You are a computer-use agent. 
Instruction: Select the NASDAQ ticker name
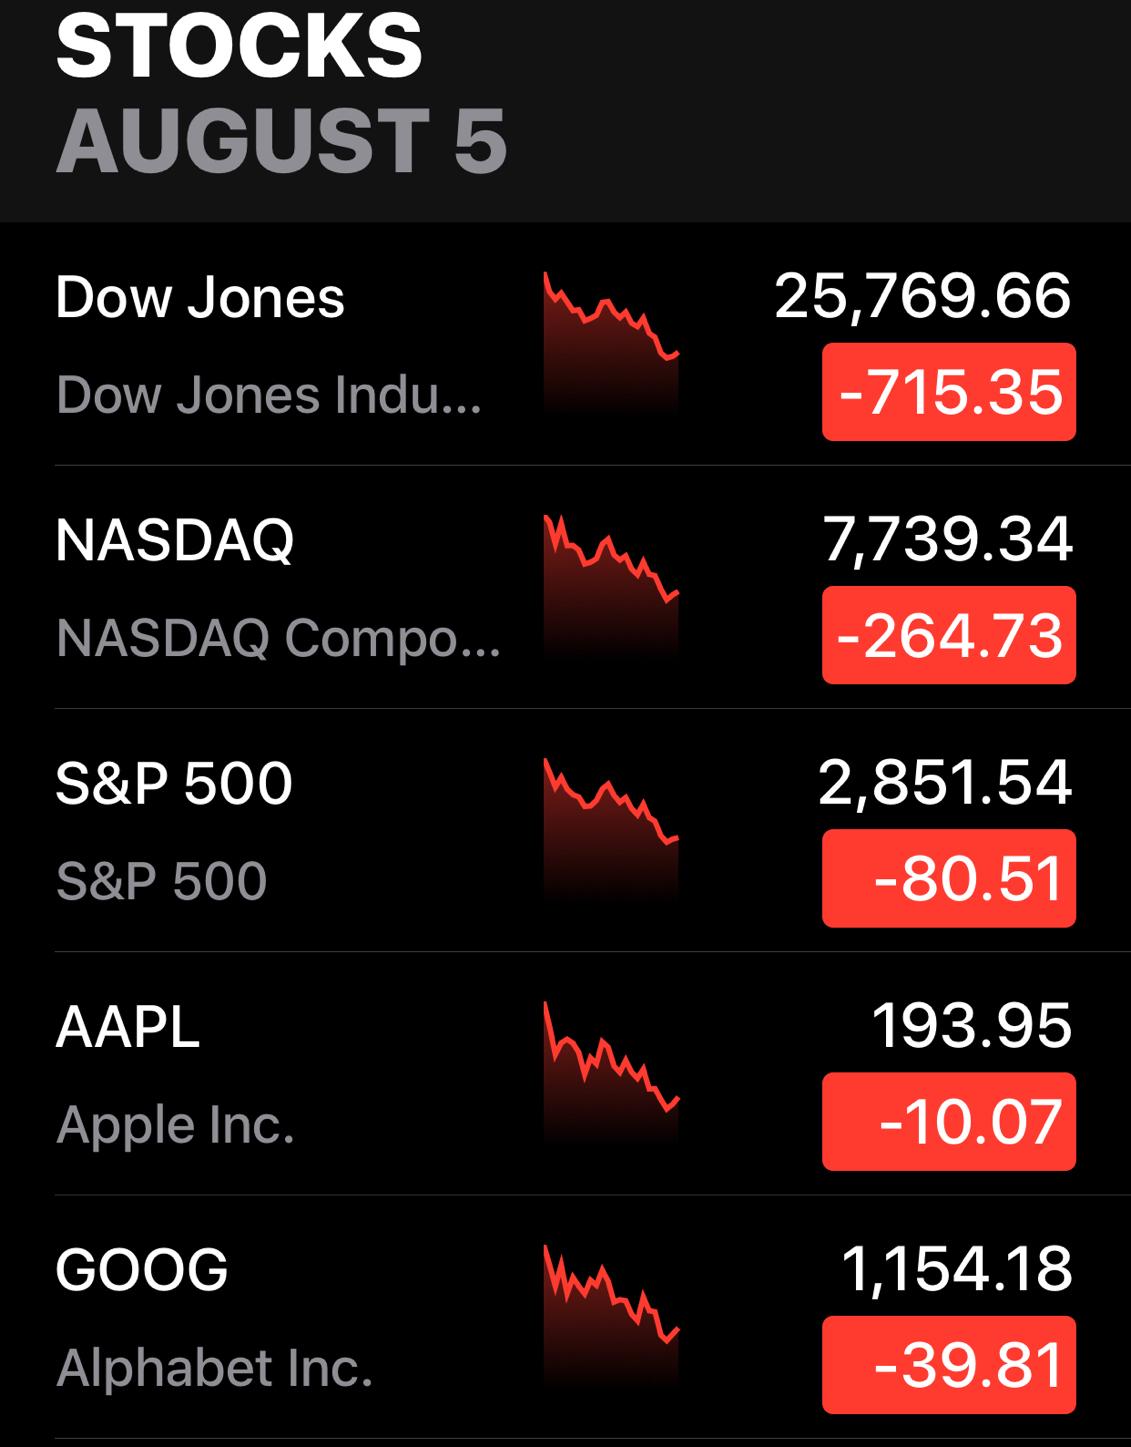tap(175, 540)
